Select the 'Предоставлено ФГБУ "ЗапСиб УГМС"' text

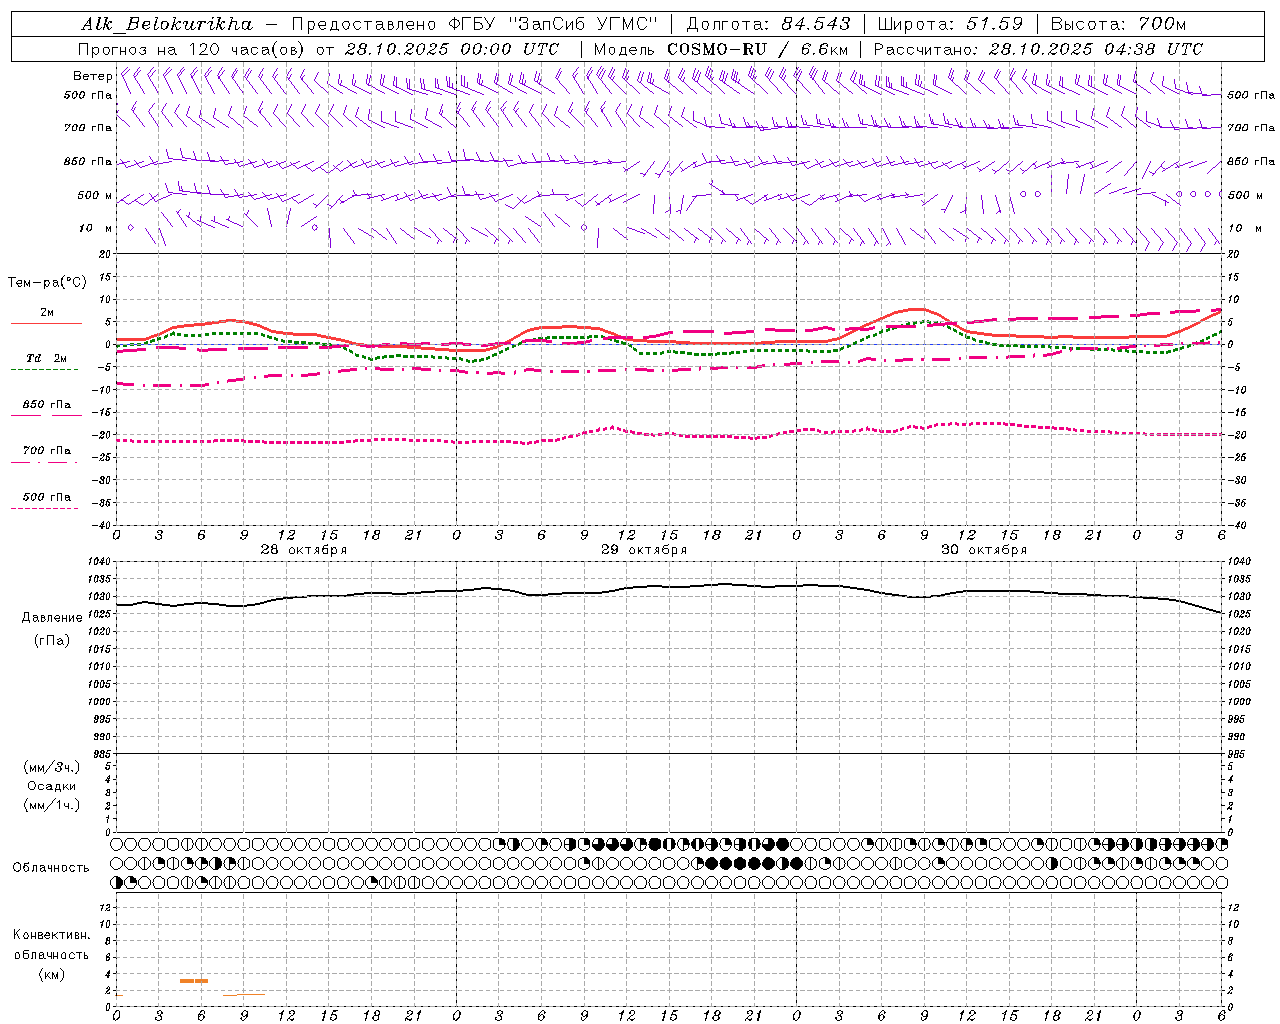click(475, 24)
